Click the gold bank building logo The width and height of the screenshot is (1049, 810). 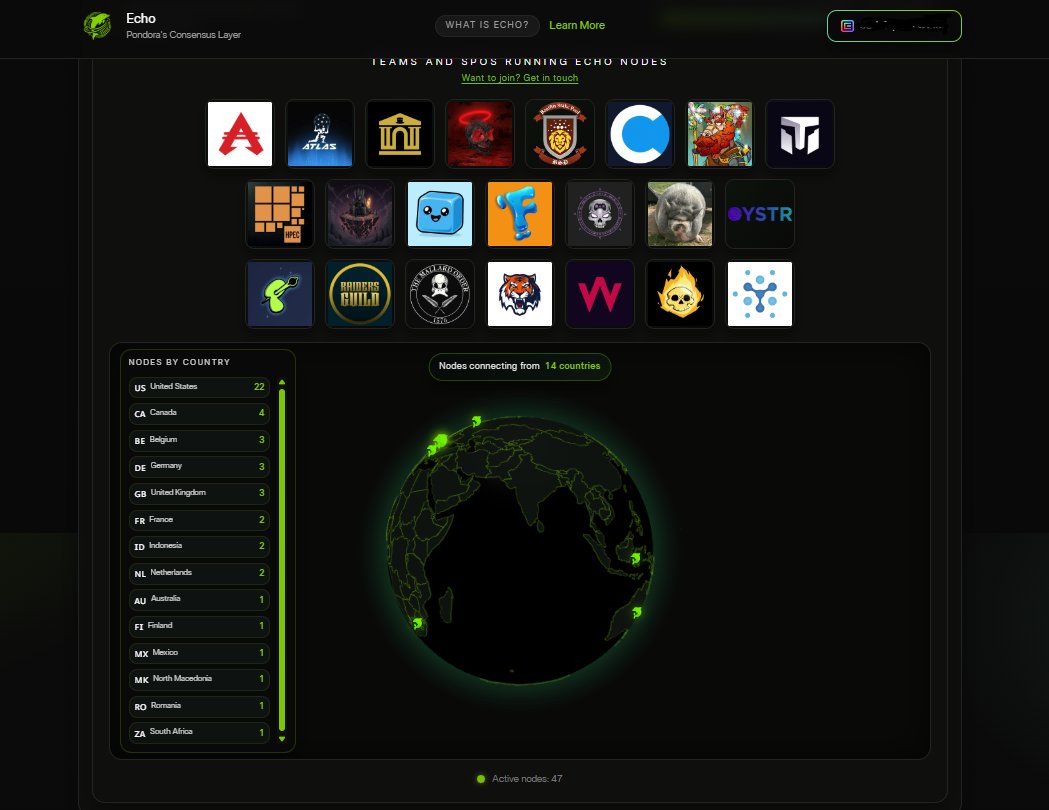[400, 134]
